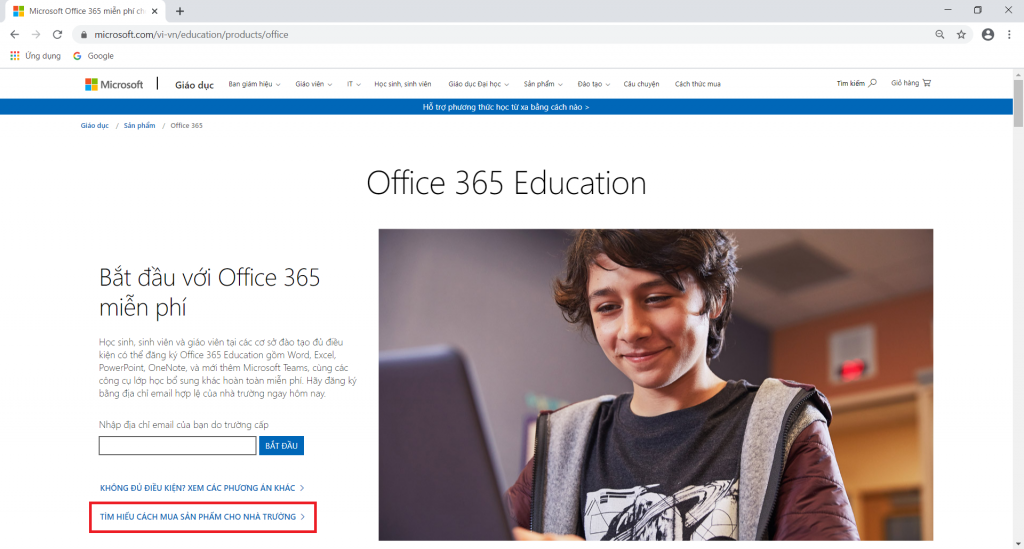Click the blue remote learning support banner
The width and height of the screenshot is (1024, 549).
(506, 107)
